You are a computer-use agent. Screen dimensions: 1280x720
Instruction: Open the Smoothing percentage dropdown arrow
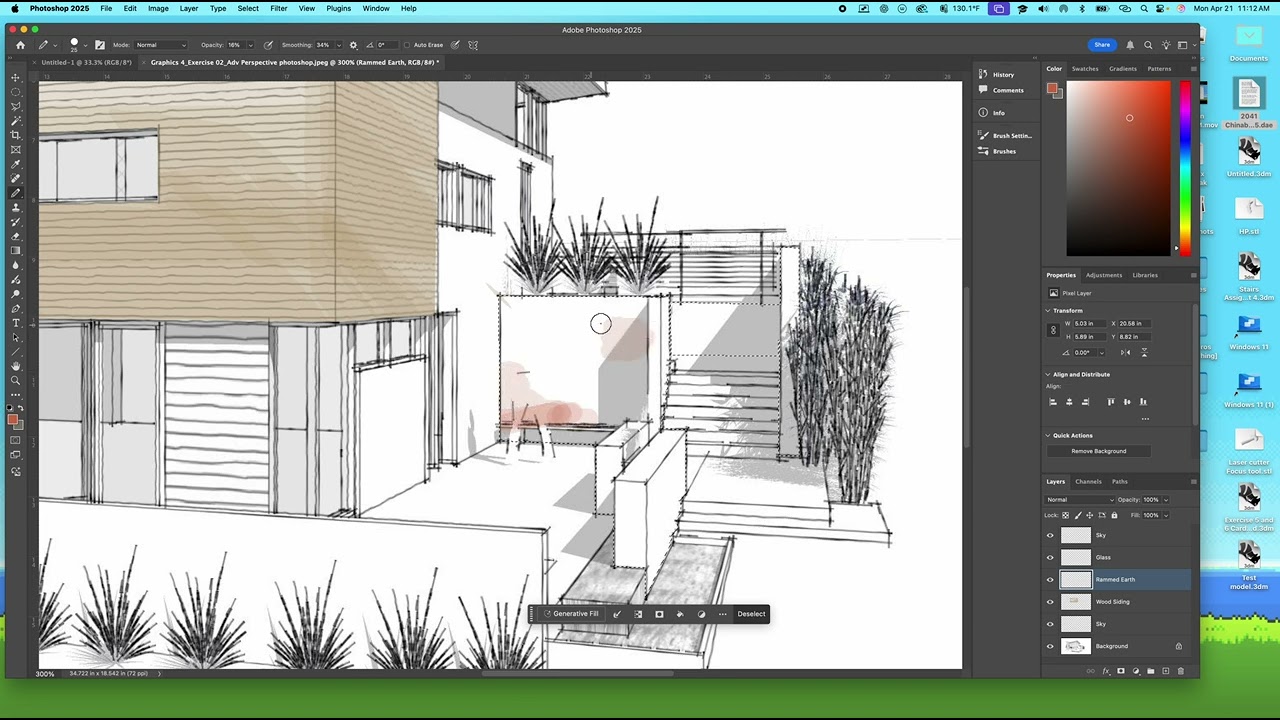(338, 45)
